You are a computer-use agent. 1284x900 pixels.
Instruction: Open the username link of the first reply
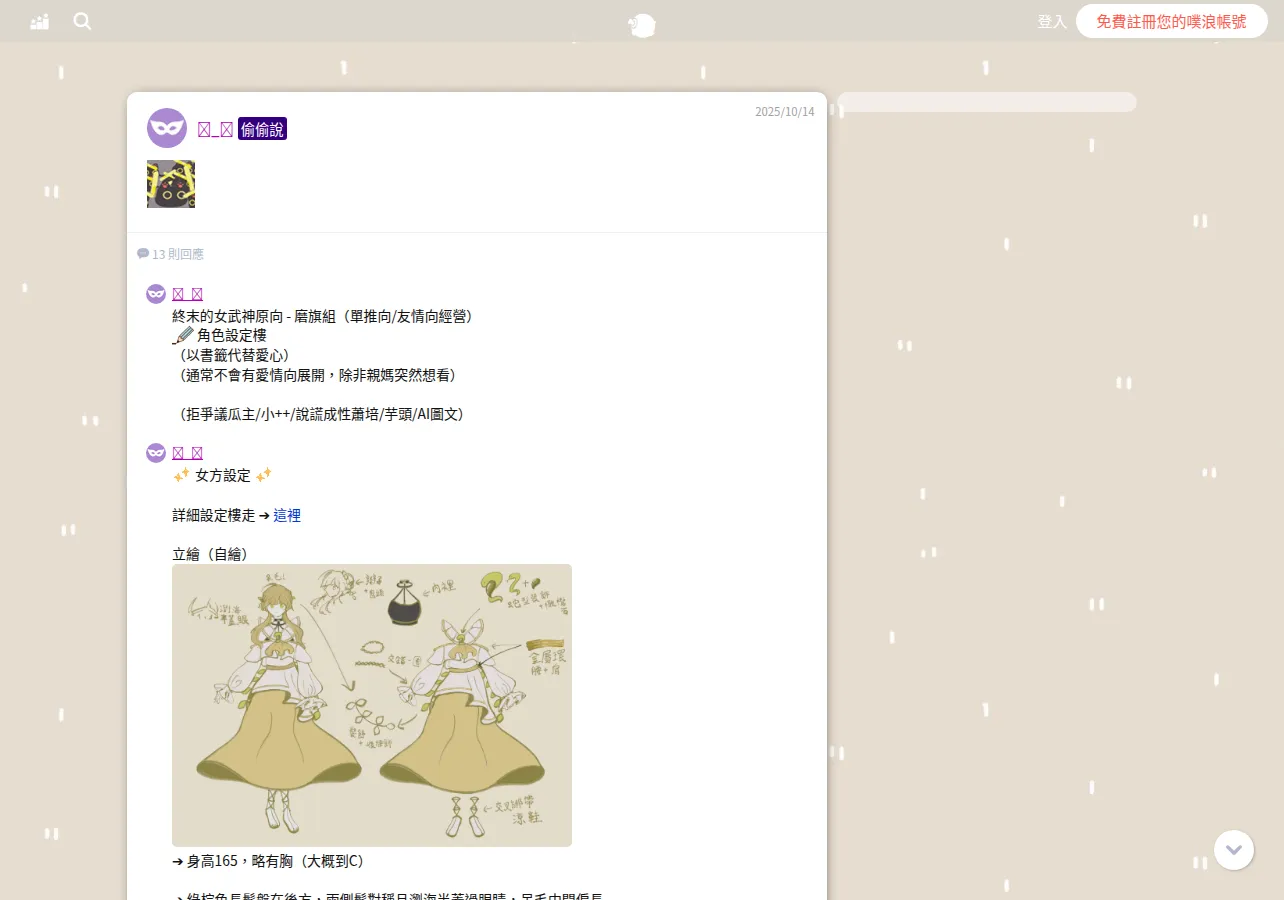(x=188, y=293)
